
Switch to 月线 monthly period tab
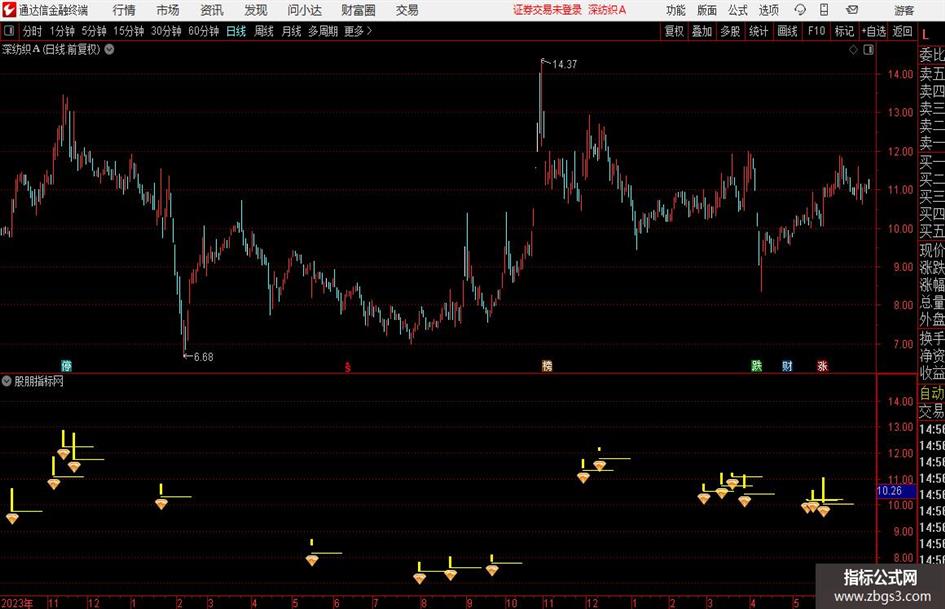[x=291, y=31]
